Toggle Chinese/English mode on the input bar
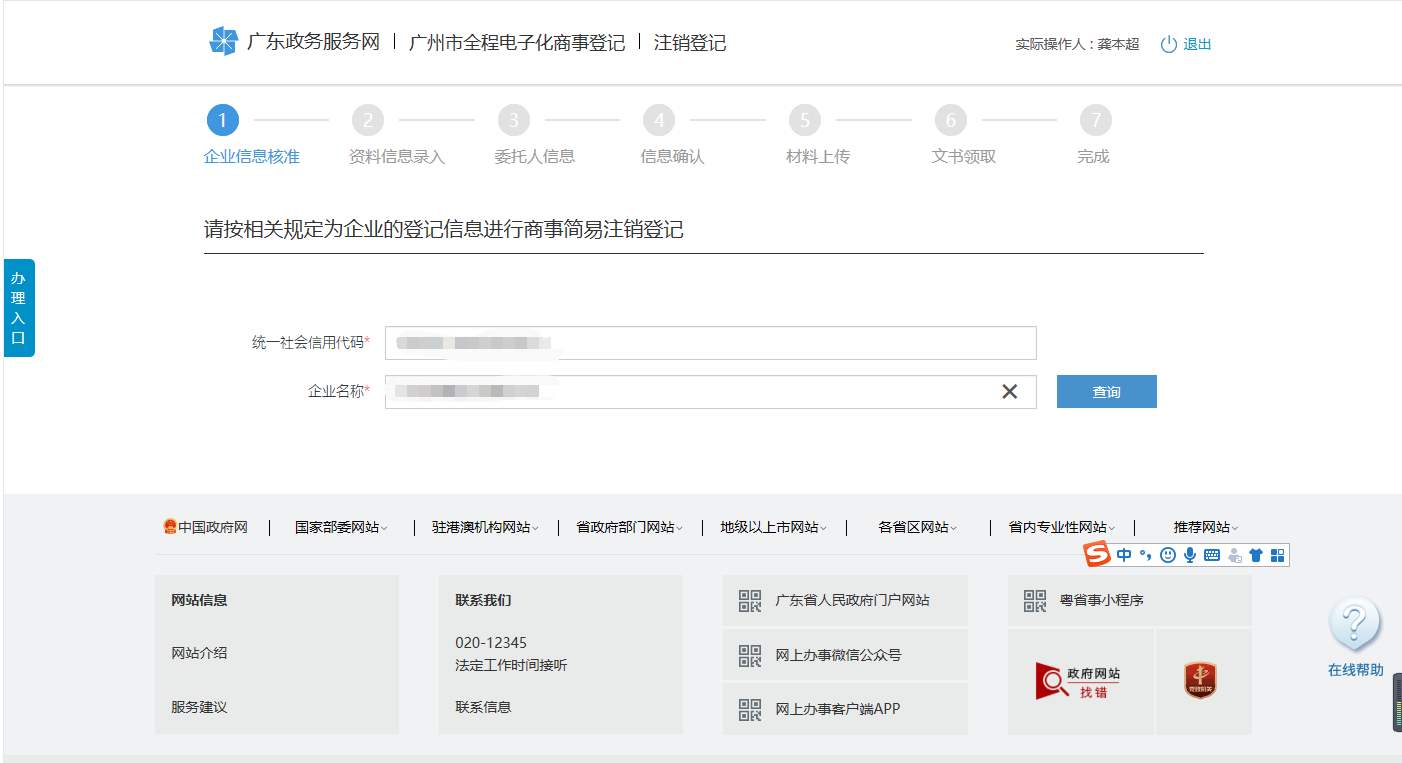The width and height of the screenshot is (1402, 763). [1123, 555]
